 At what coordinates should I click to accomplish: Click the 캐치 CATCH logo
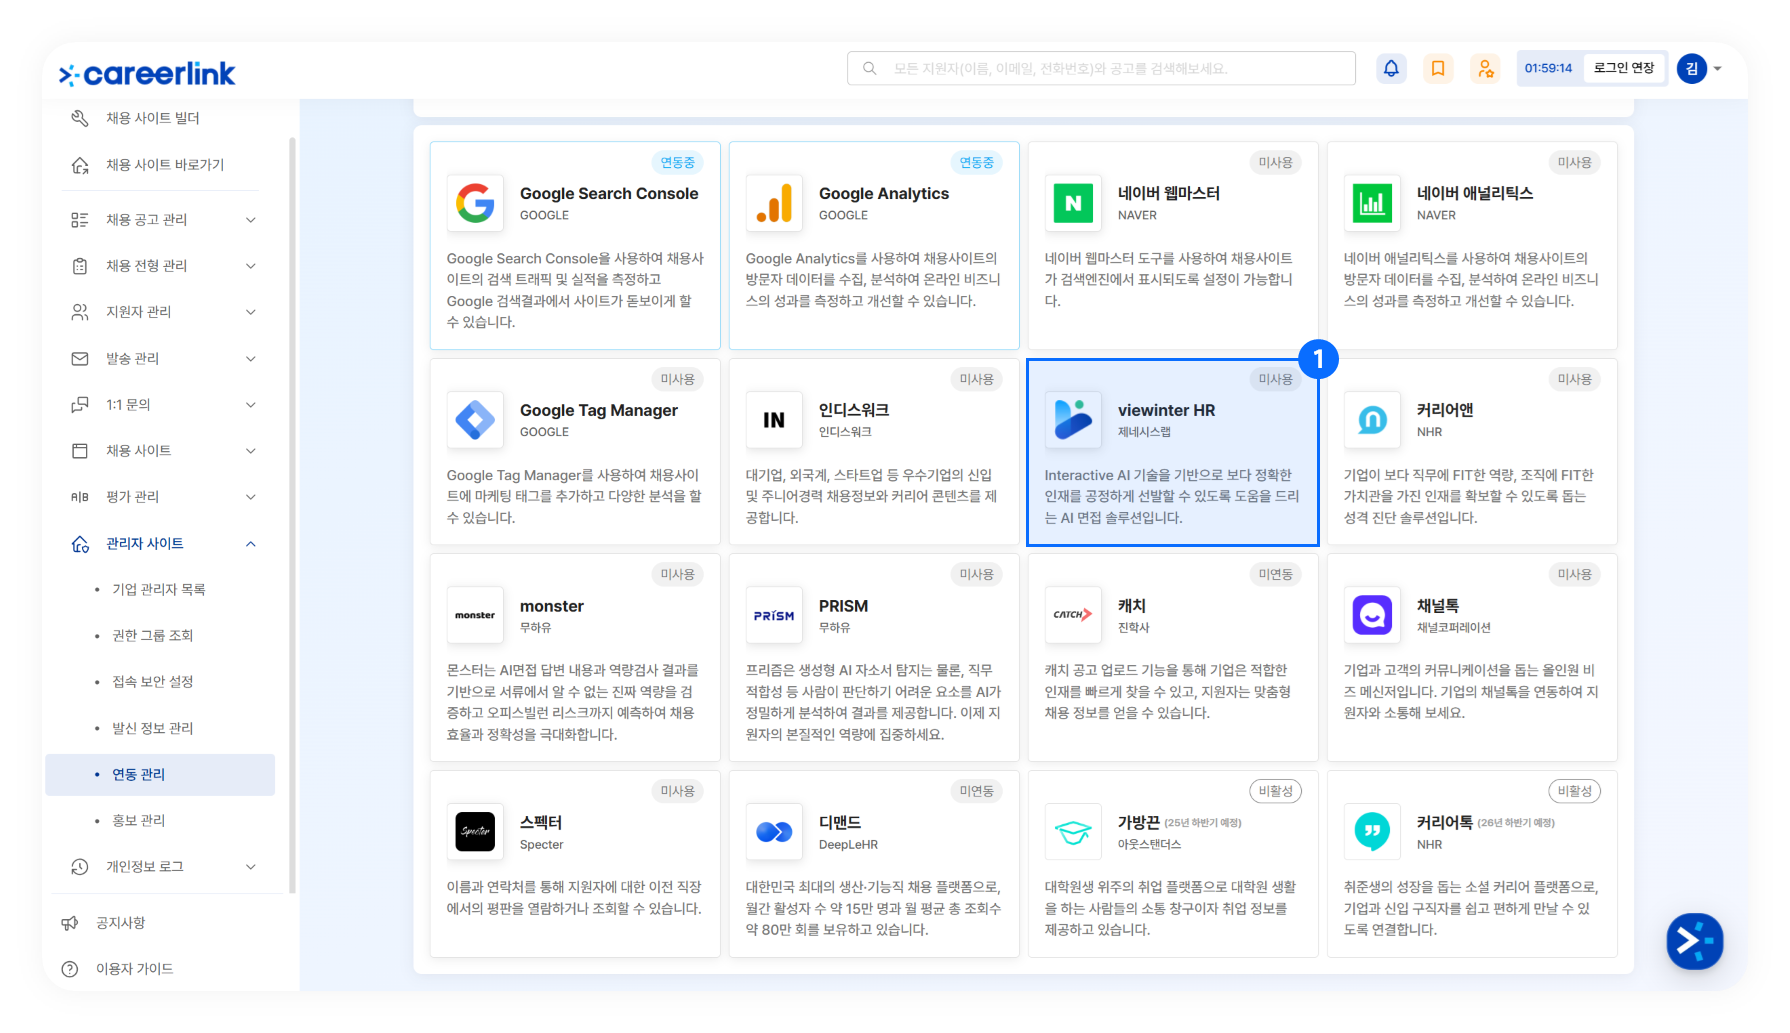pyautogui.click(x=1073, y=615)
